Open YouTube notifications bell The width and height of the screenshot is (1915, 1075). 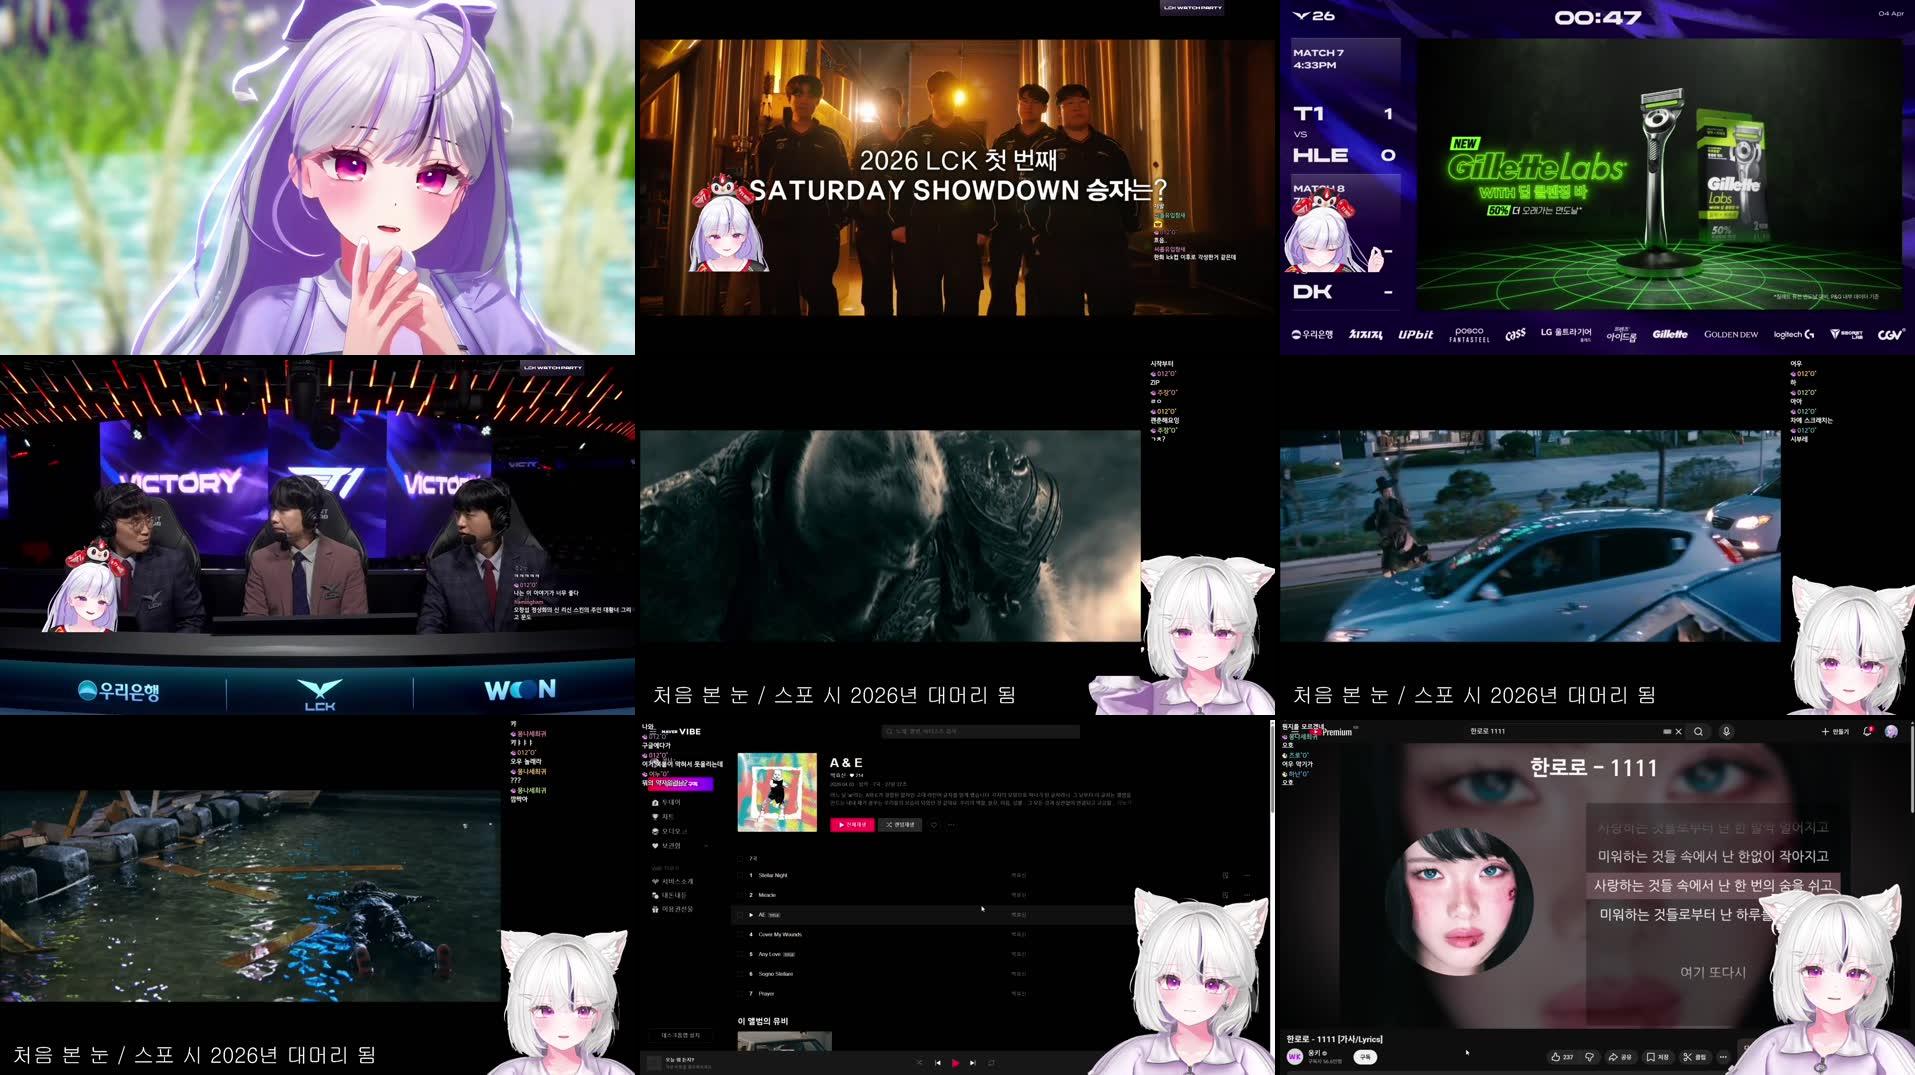tap(1866, 731)
